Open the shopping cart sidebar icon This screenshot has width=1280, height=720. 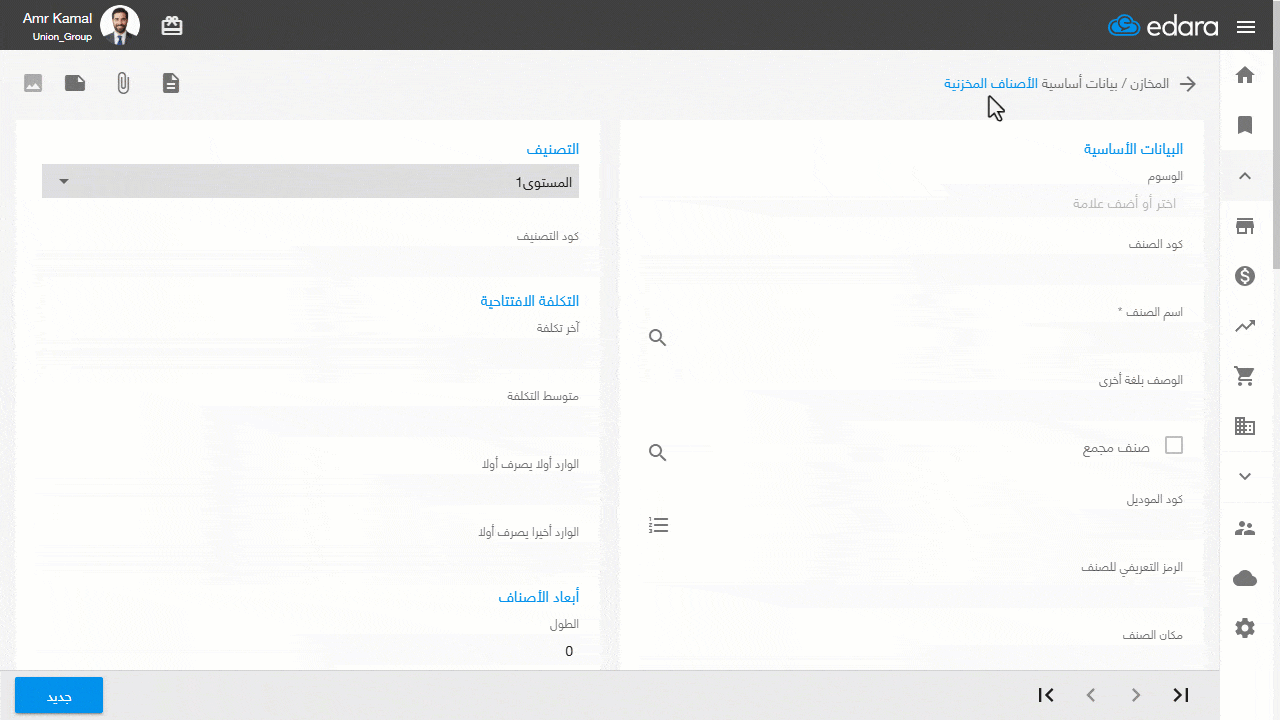pyautogui.click(x=1245, y=376)
